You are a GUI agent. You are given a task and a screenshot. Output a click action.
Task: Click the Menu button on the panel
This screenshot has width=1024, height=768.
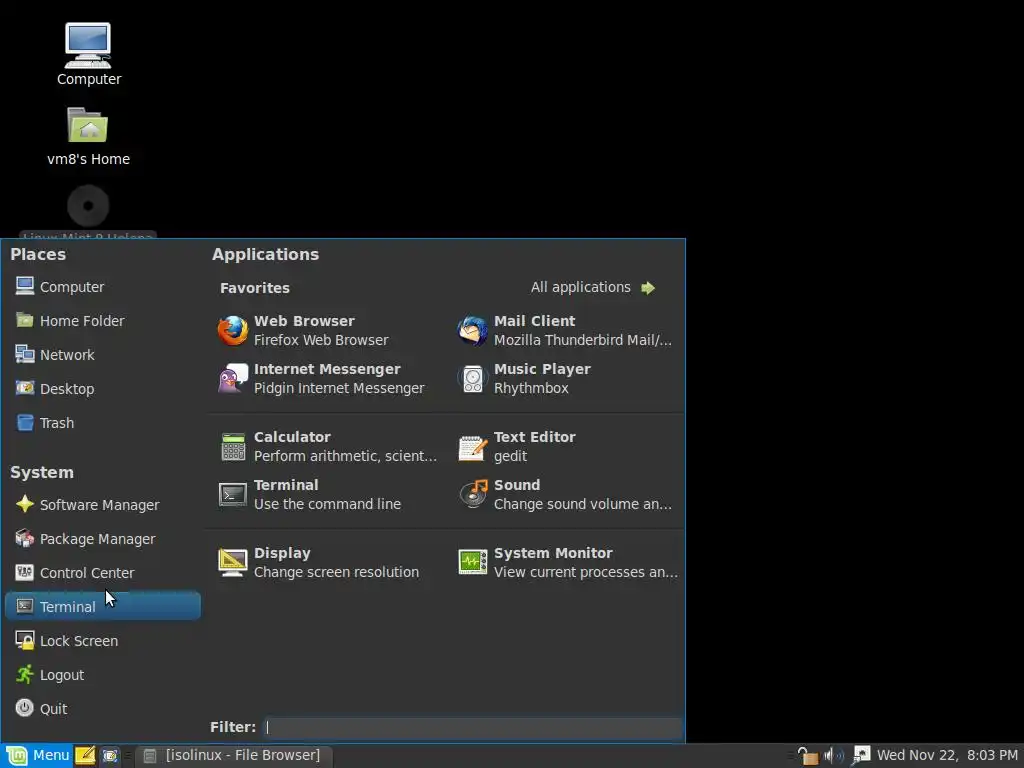click(37, 756)
